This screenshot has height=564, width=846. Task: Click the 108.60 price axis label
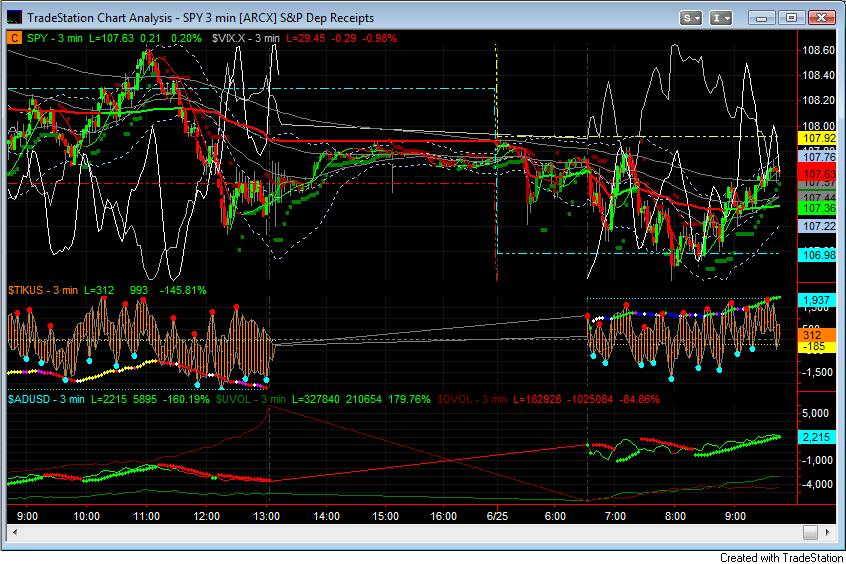coord(818,50)
